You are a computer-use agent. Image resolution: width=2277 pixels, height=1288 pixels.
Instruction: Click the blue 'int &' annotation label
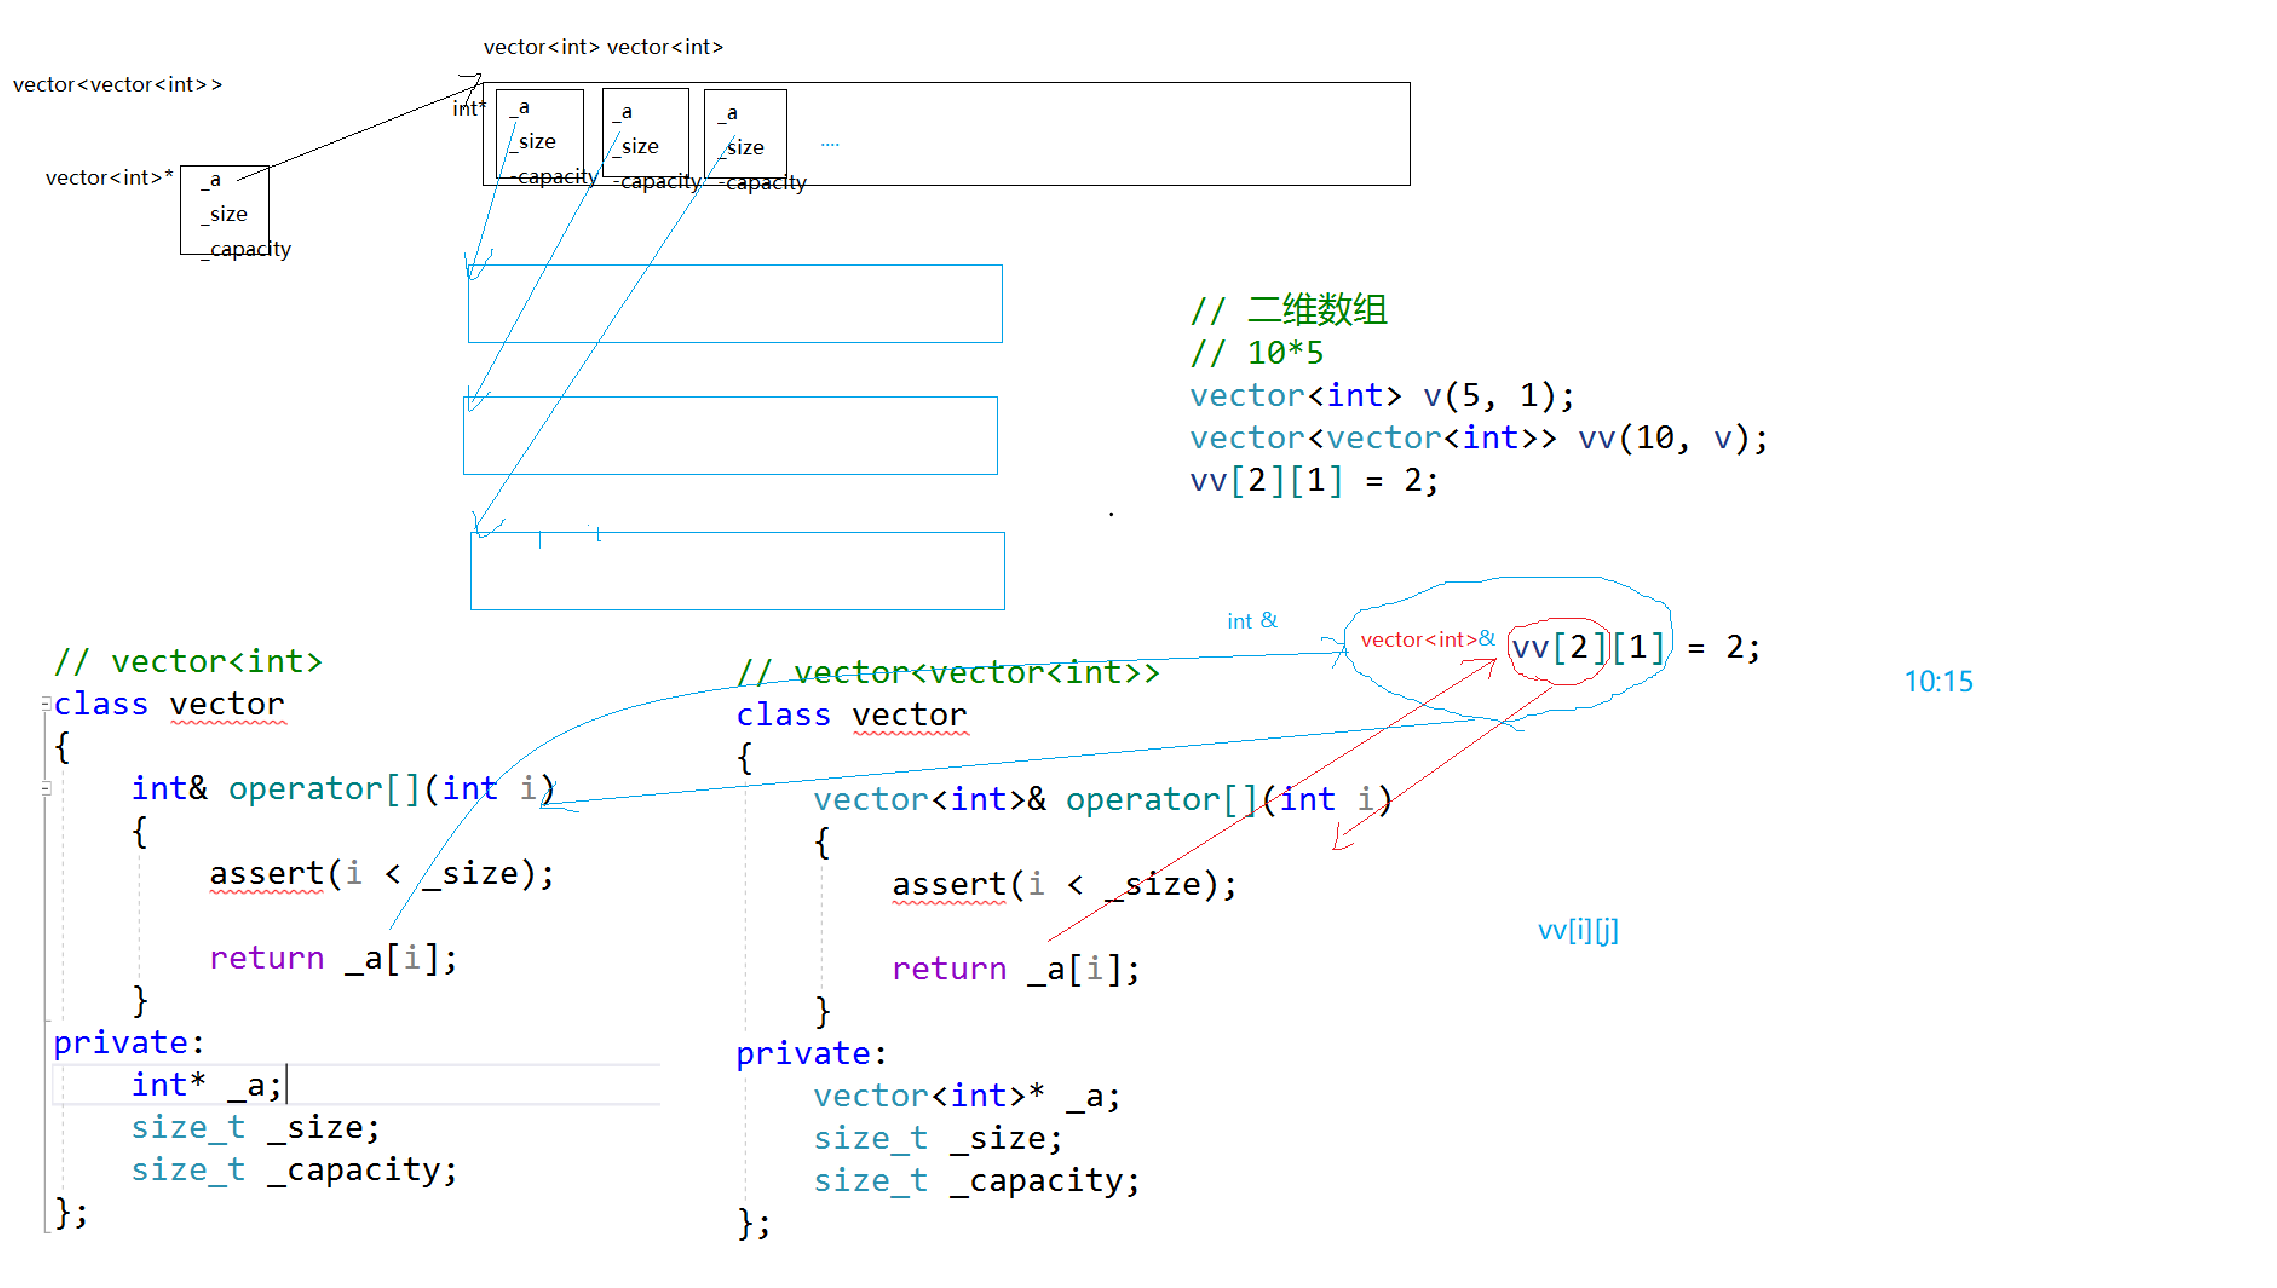tap(1251, 621)
